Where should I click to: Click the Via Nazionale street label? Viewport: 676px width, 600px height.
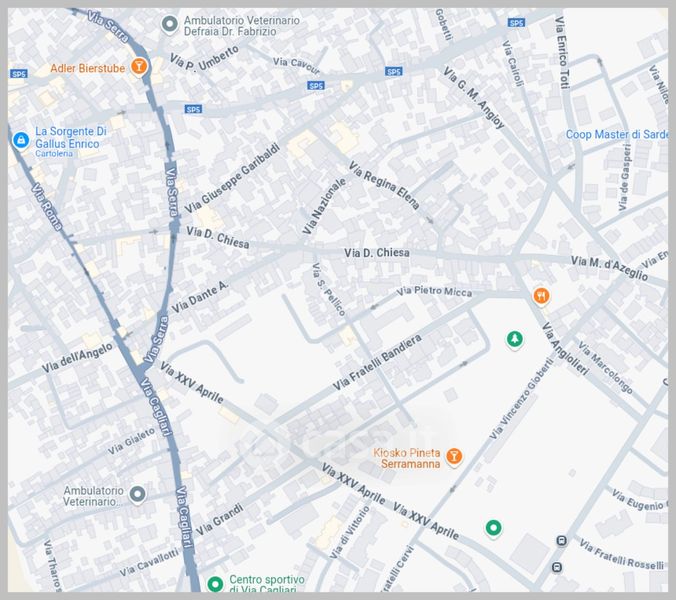(324, 206)
